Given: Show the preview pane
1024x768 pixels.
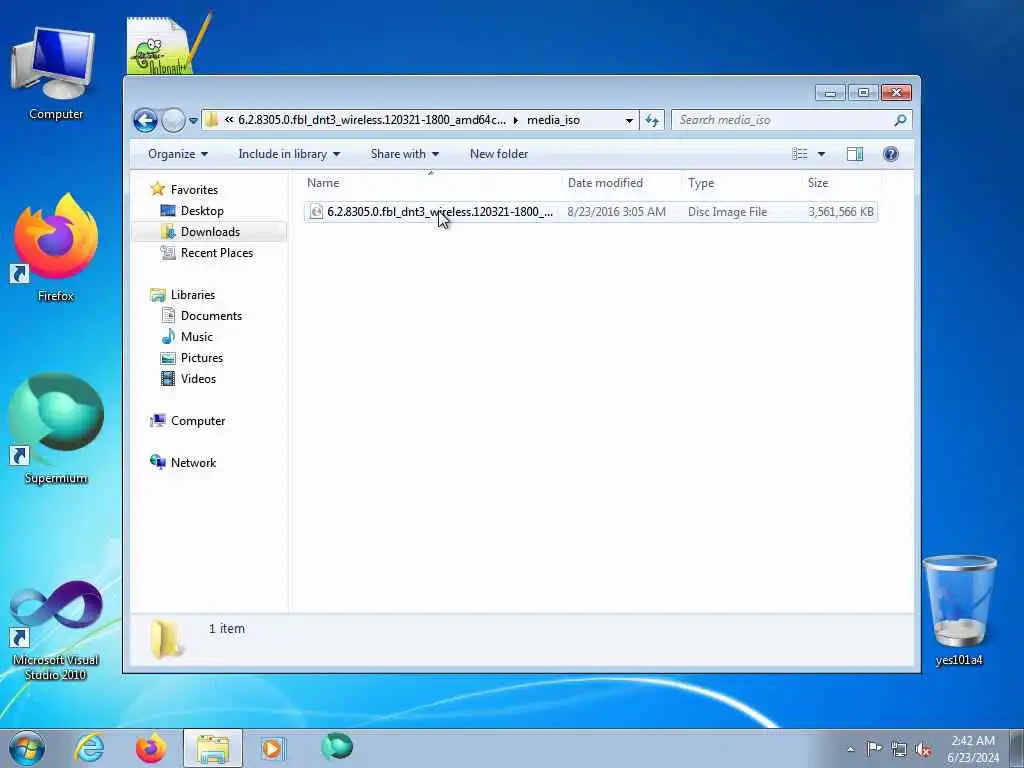Looking at the screenshot, I should tap(855, 154).
